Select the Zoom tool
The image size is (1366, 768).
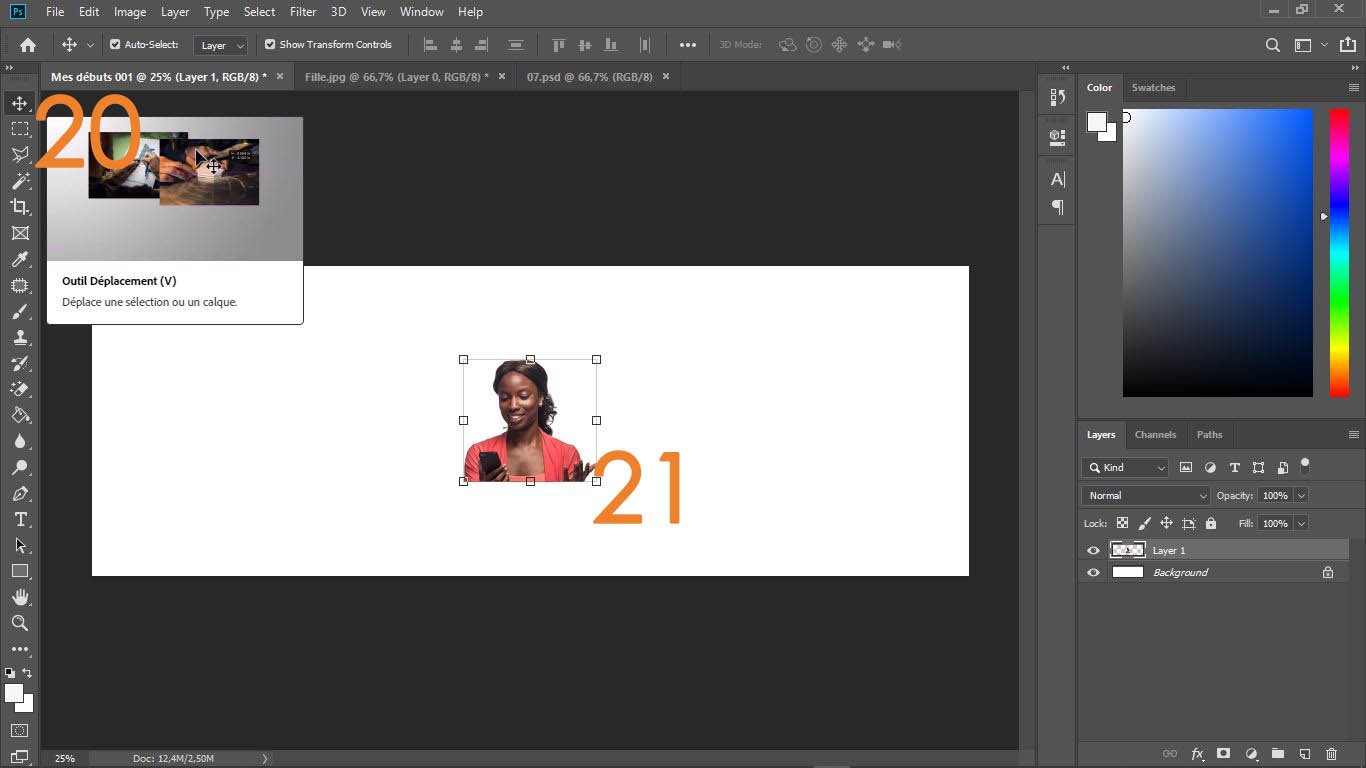tap(20, 623)
